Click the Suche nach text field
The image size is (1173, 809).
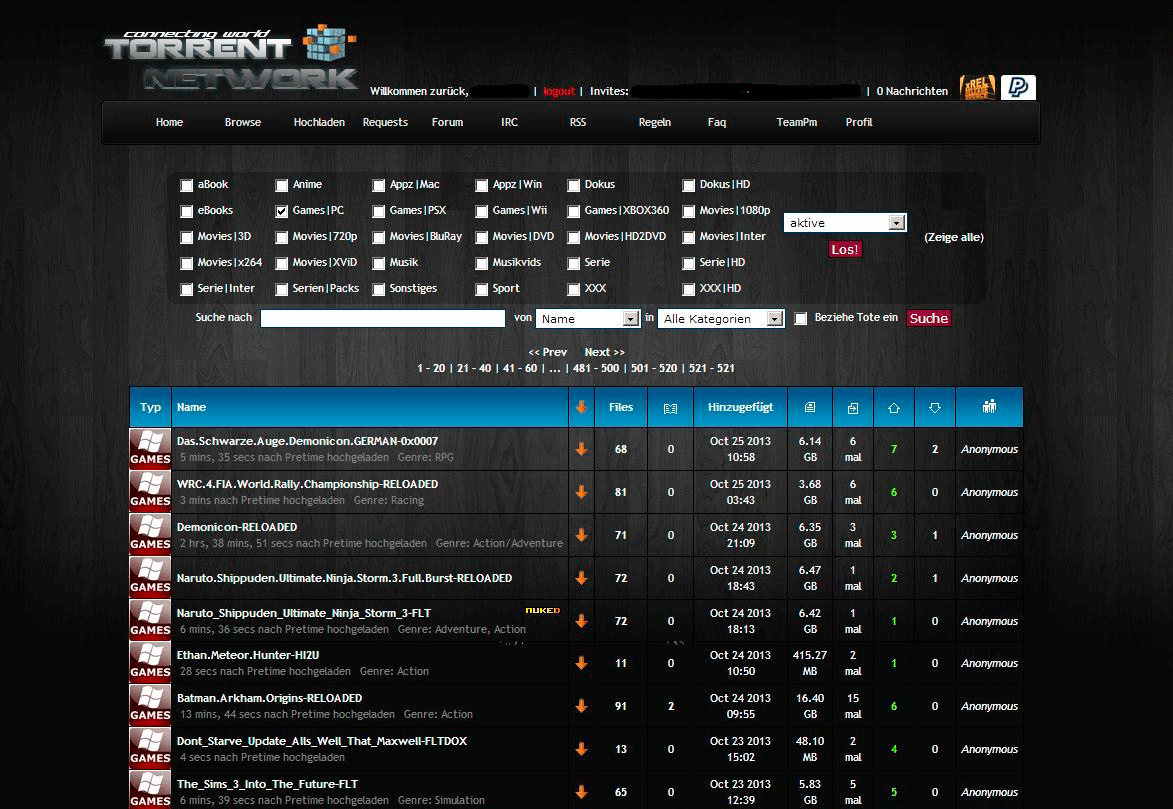(382, 318)
